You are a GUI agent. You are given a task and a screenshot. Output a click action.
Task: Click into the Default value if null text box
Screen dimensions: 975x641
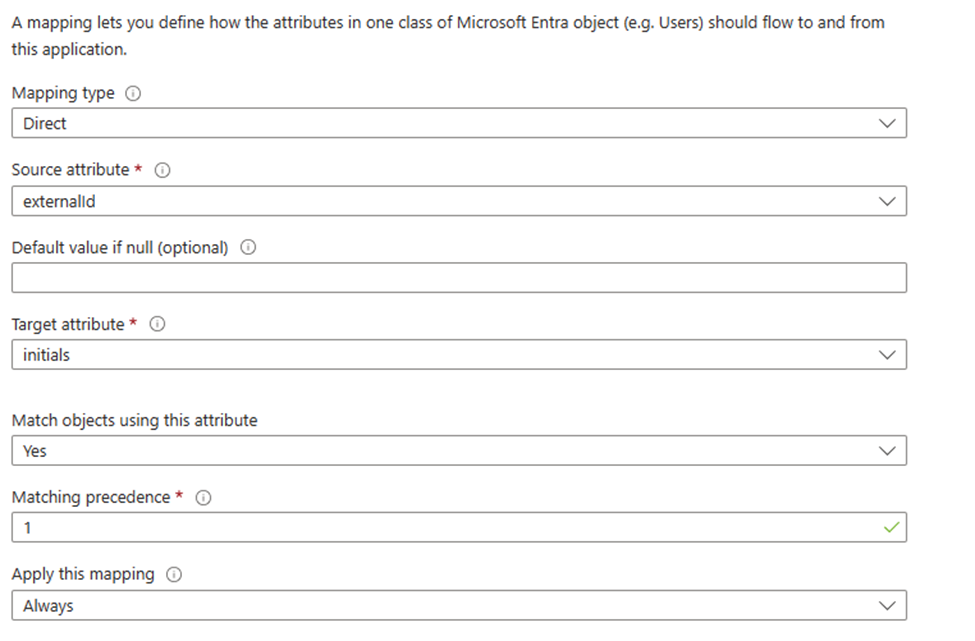pos(459,278)
